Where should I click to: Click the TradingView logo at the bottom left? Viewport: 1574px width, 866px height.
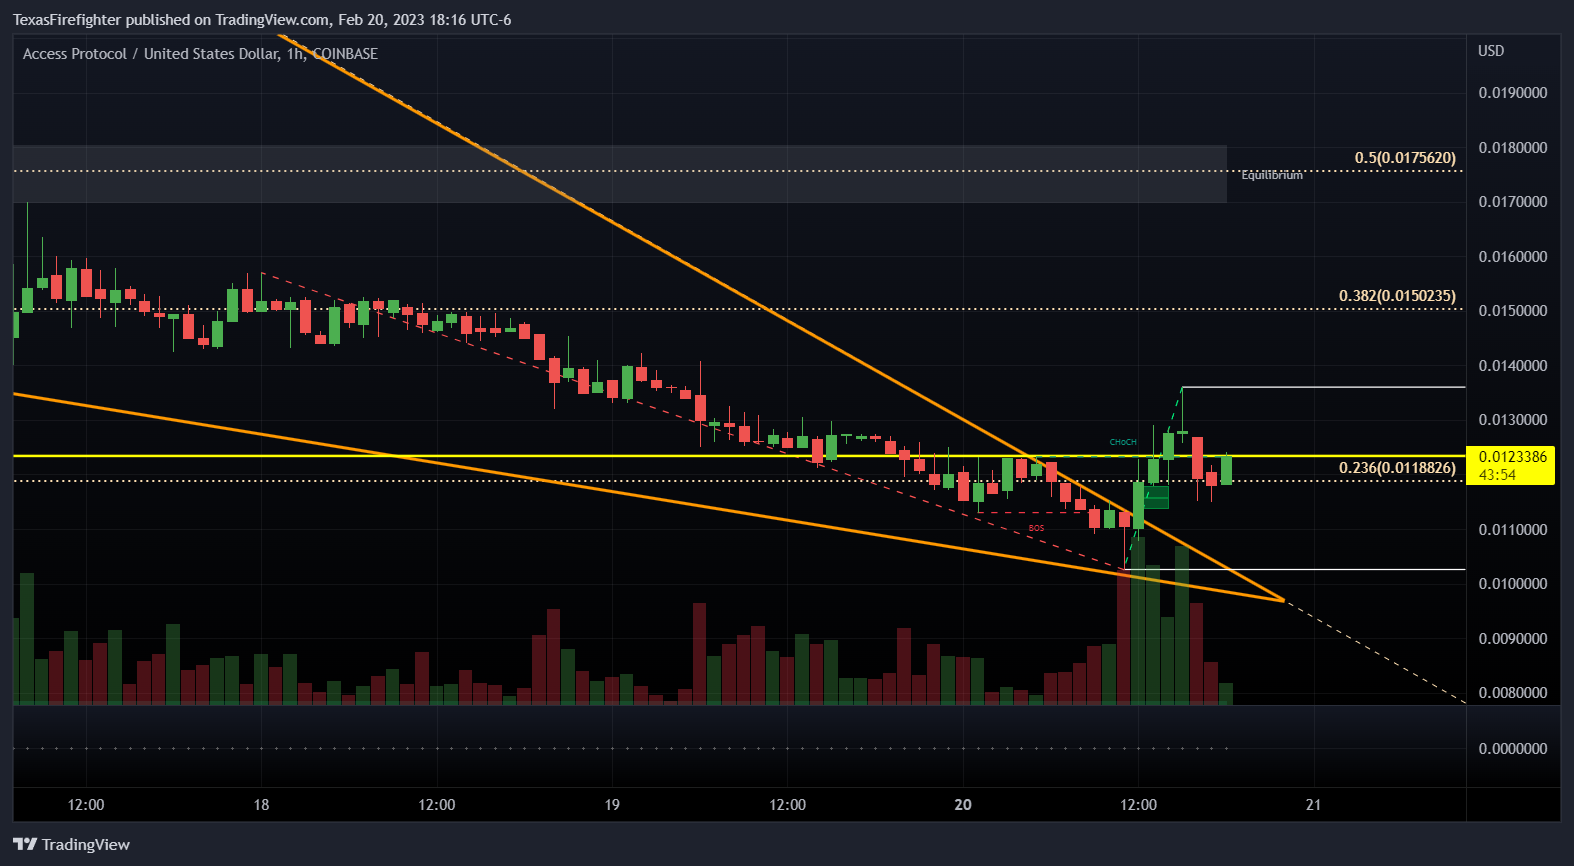coord(71,845)
